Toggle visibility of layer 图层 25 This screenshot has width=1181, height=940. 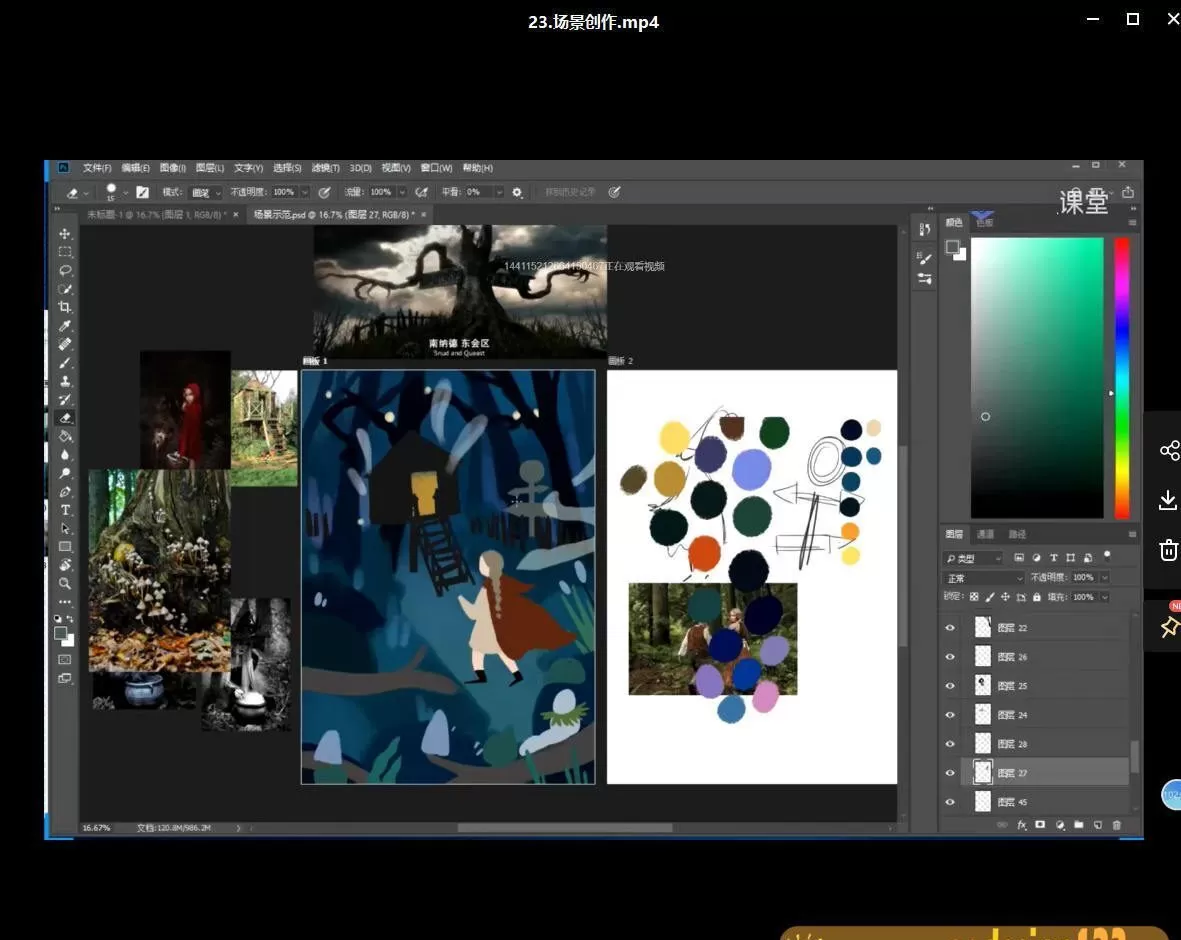point(950,686)
